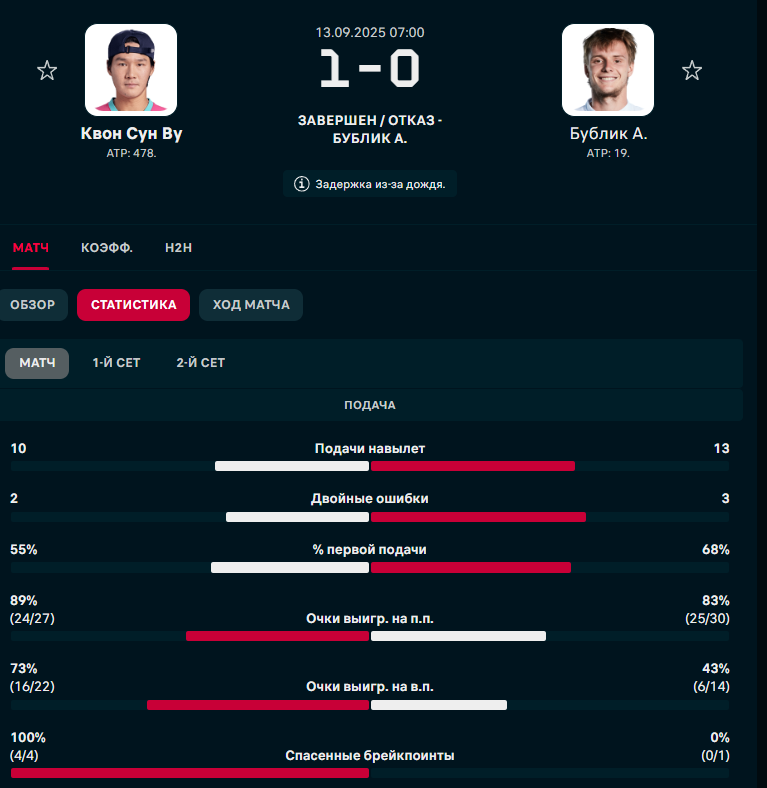Click the Квон Сун Ву name link
Viewport: 767px width, 788px height.
click(x=131, y=133)
